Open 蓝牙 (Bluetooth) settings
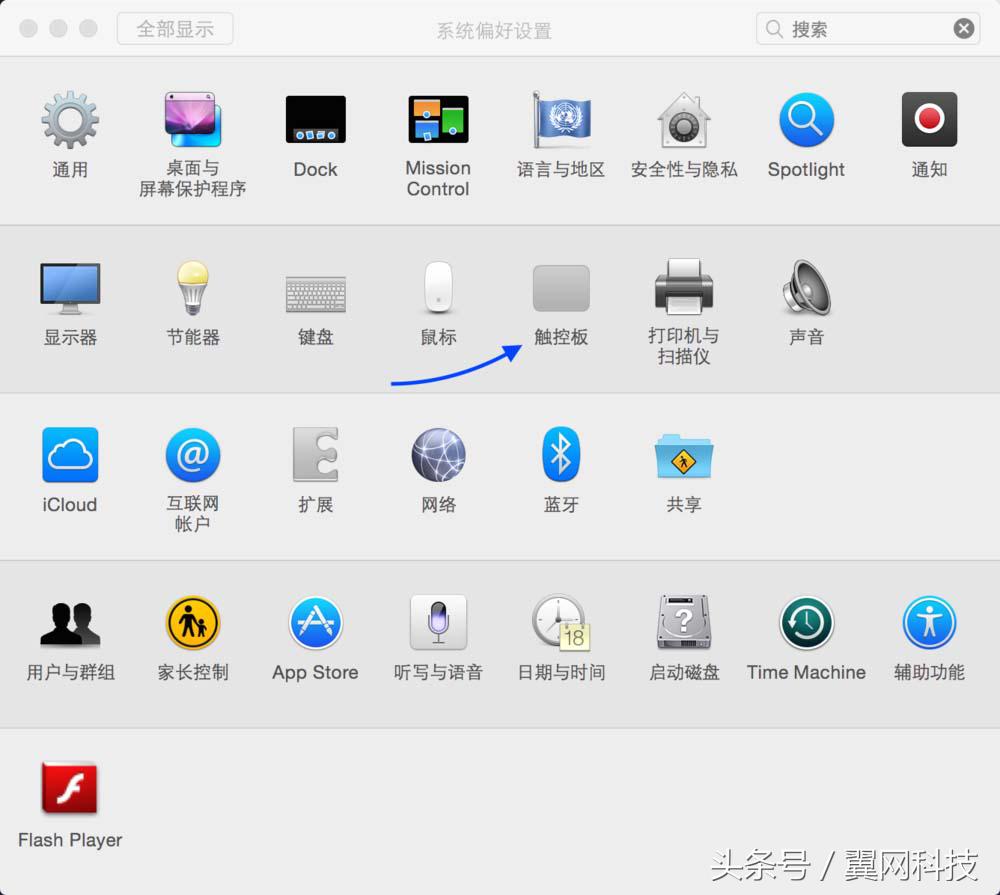This screenshot has height=895, width=1000. [x=560, y=455]
